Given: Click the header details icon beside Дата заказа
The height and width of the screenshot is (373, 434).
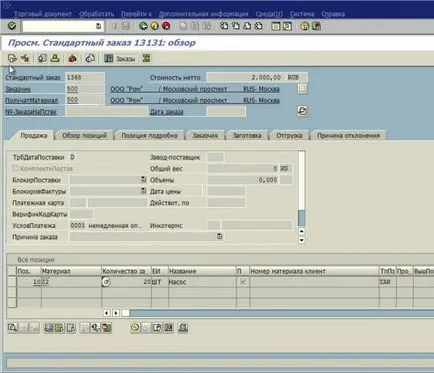Looking at the screenshot, I should point(302,111).
